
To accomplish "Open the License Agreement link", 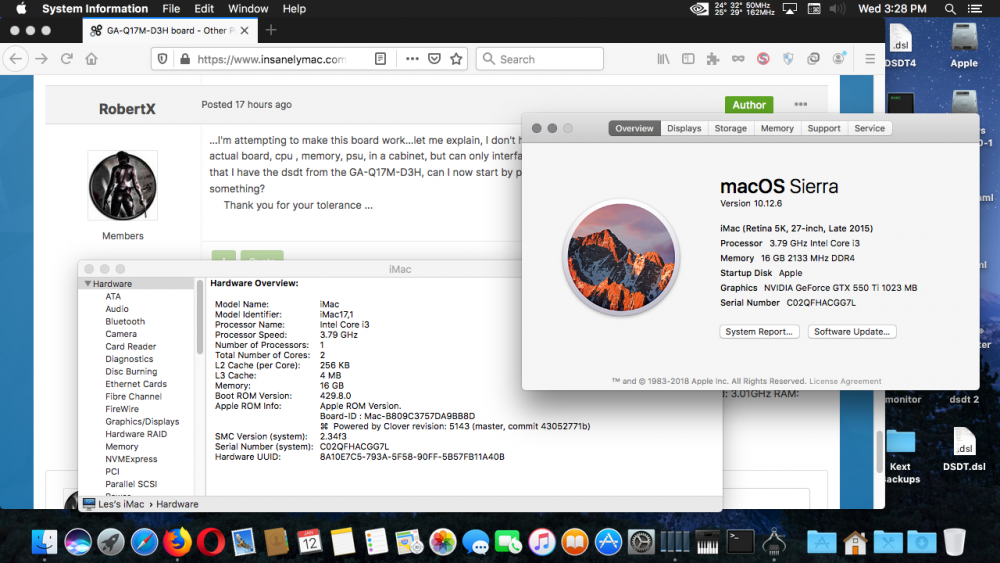I will 845,381.
